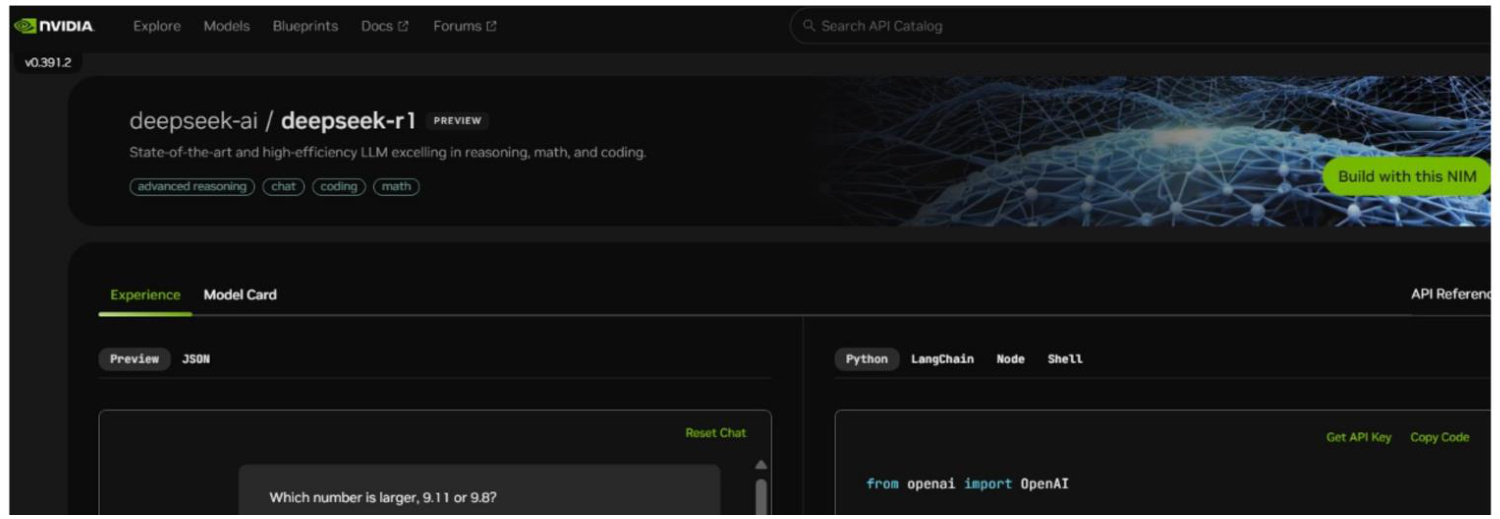
Task: Click the NVIDIA logo
Action: click(54, 26)
